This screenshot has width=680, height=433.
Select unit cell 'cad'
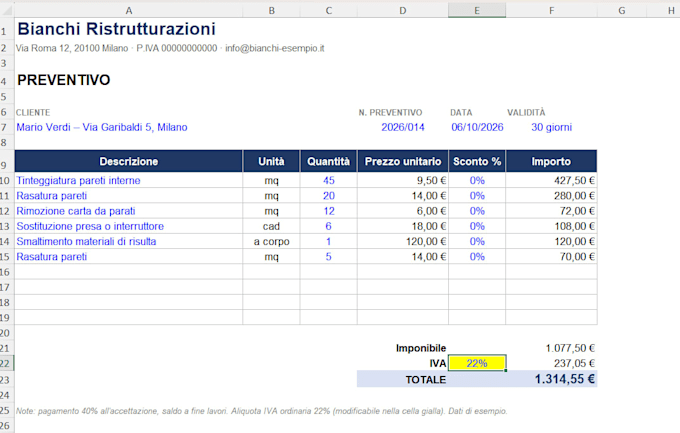click(271, 226)
